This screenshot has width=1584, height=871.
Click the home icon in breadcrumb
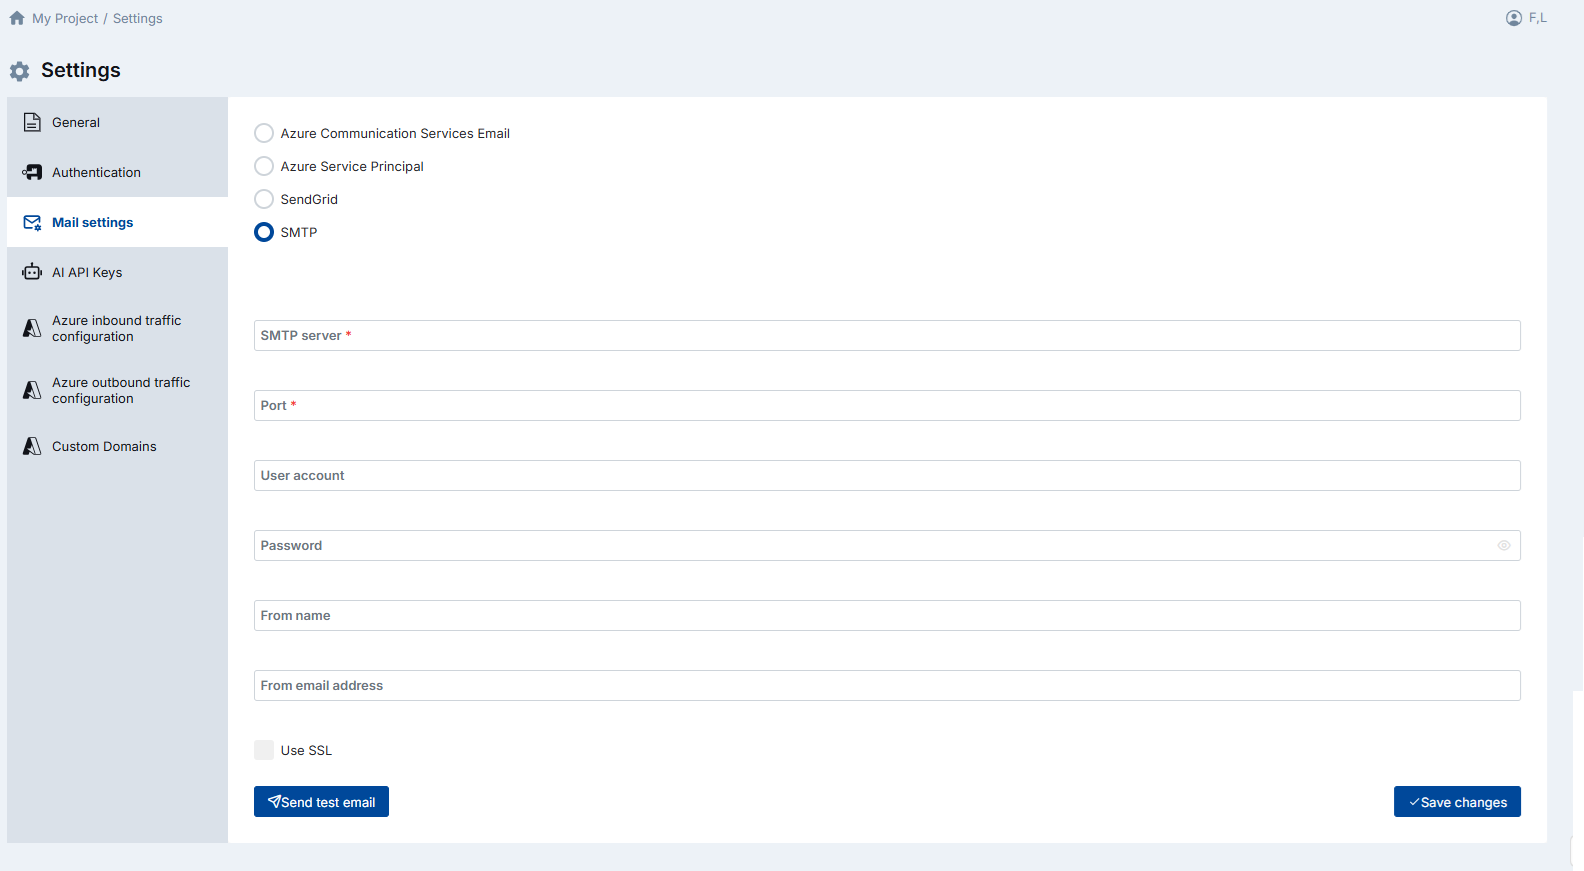pos(17,18)
